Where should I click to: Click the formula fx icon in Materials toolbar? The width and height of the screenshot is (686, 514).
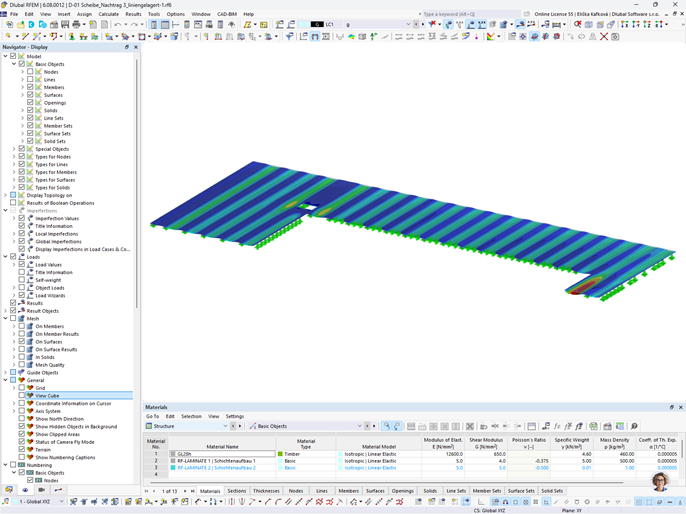557,426
